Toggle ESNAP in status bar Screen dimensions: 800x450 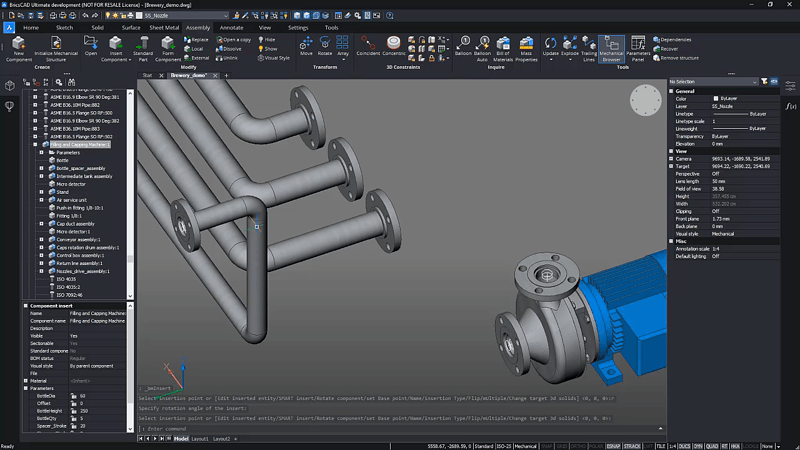613,446
